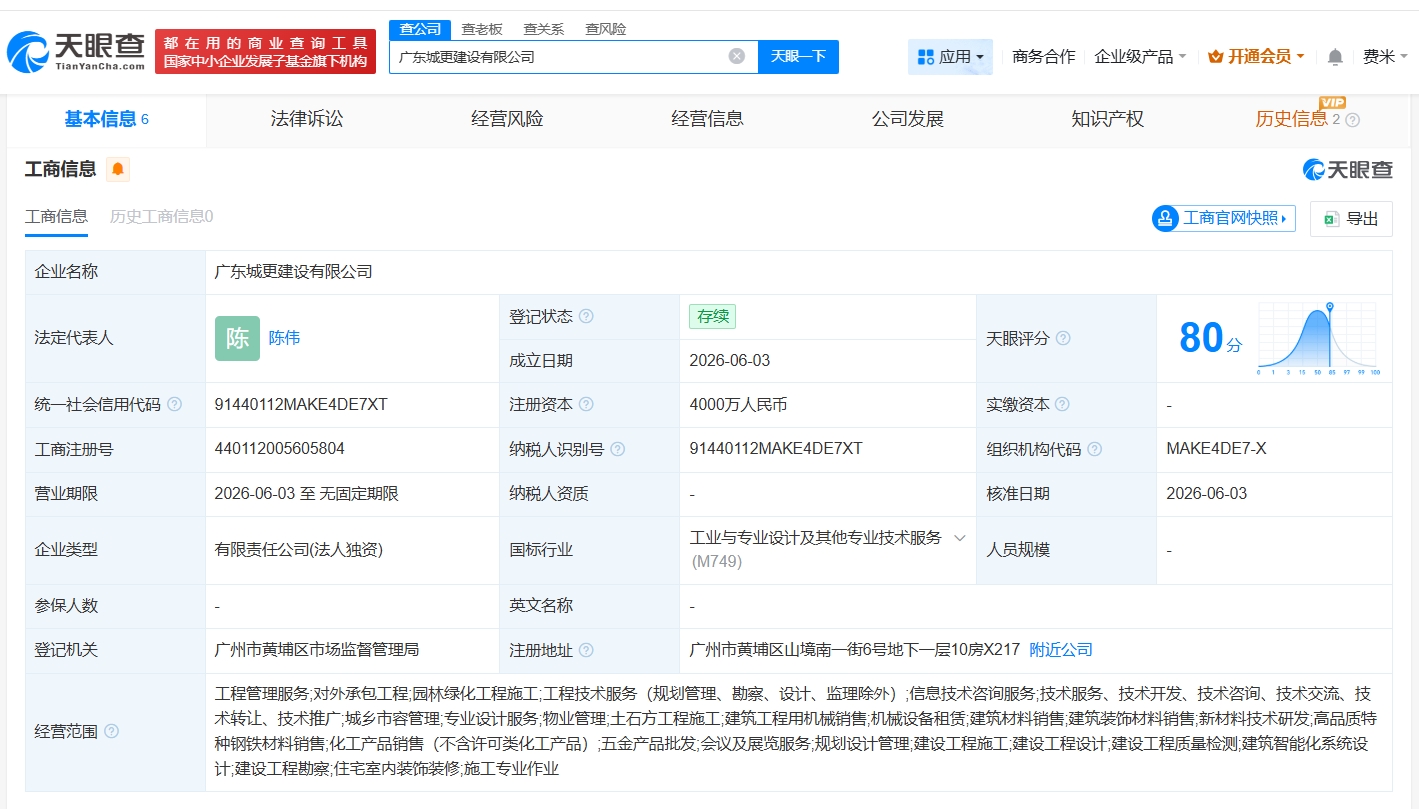This screenshot has width=1419, height=809.
Task: Select the 查老板 search tab
Action: 482,29
